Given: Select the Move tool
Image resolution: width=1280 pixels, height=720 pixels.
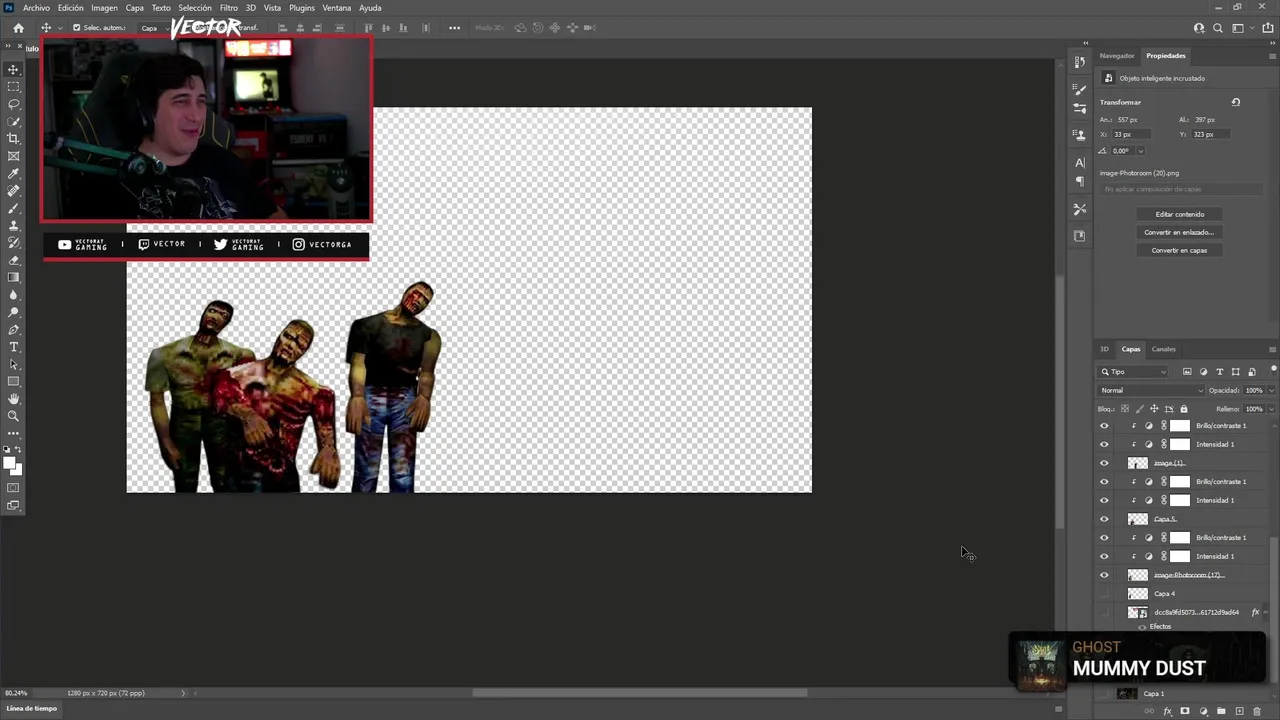Looking at the screenshot, I should [14, 69].
